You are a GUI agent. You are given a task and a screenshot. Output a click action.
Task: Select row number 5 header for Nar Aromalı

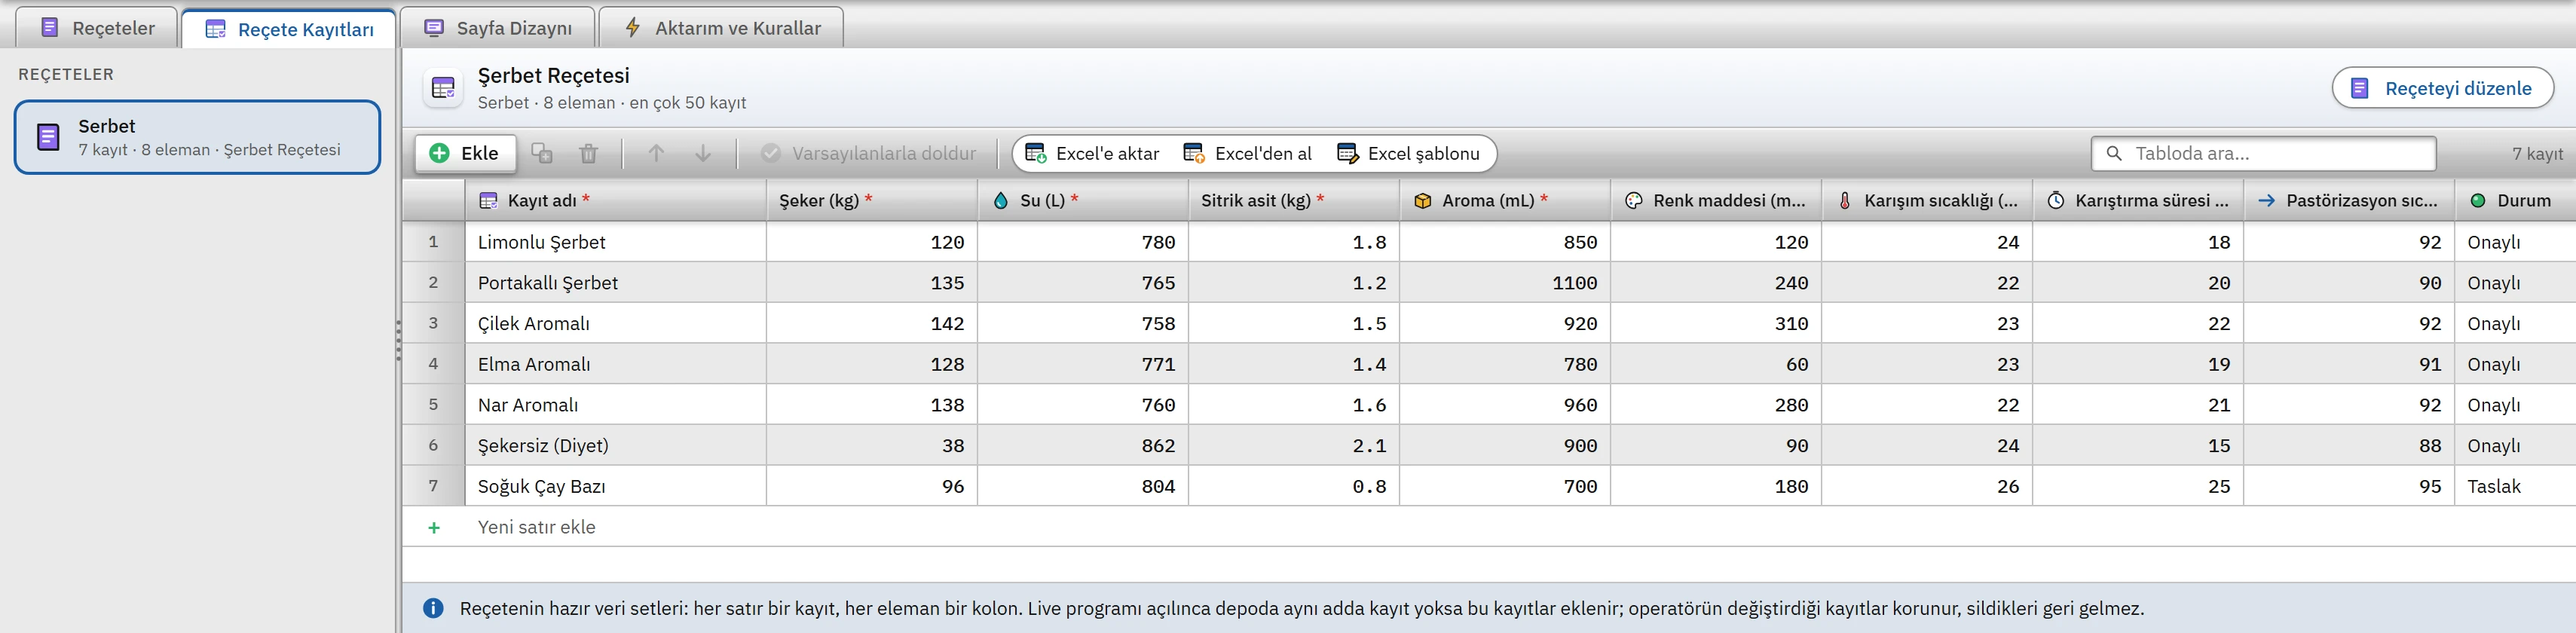[433, 405]
